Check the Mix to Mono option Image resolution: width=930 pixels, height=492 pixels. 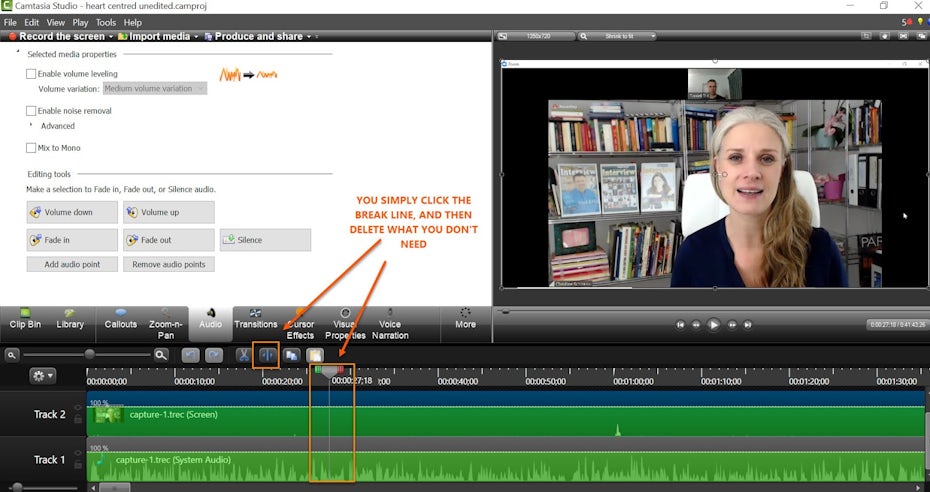31,148
